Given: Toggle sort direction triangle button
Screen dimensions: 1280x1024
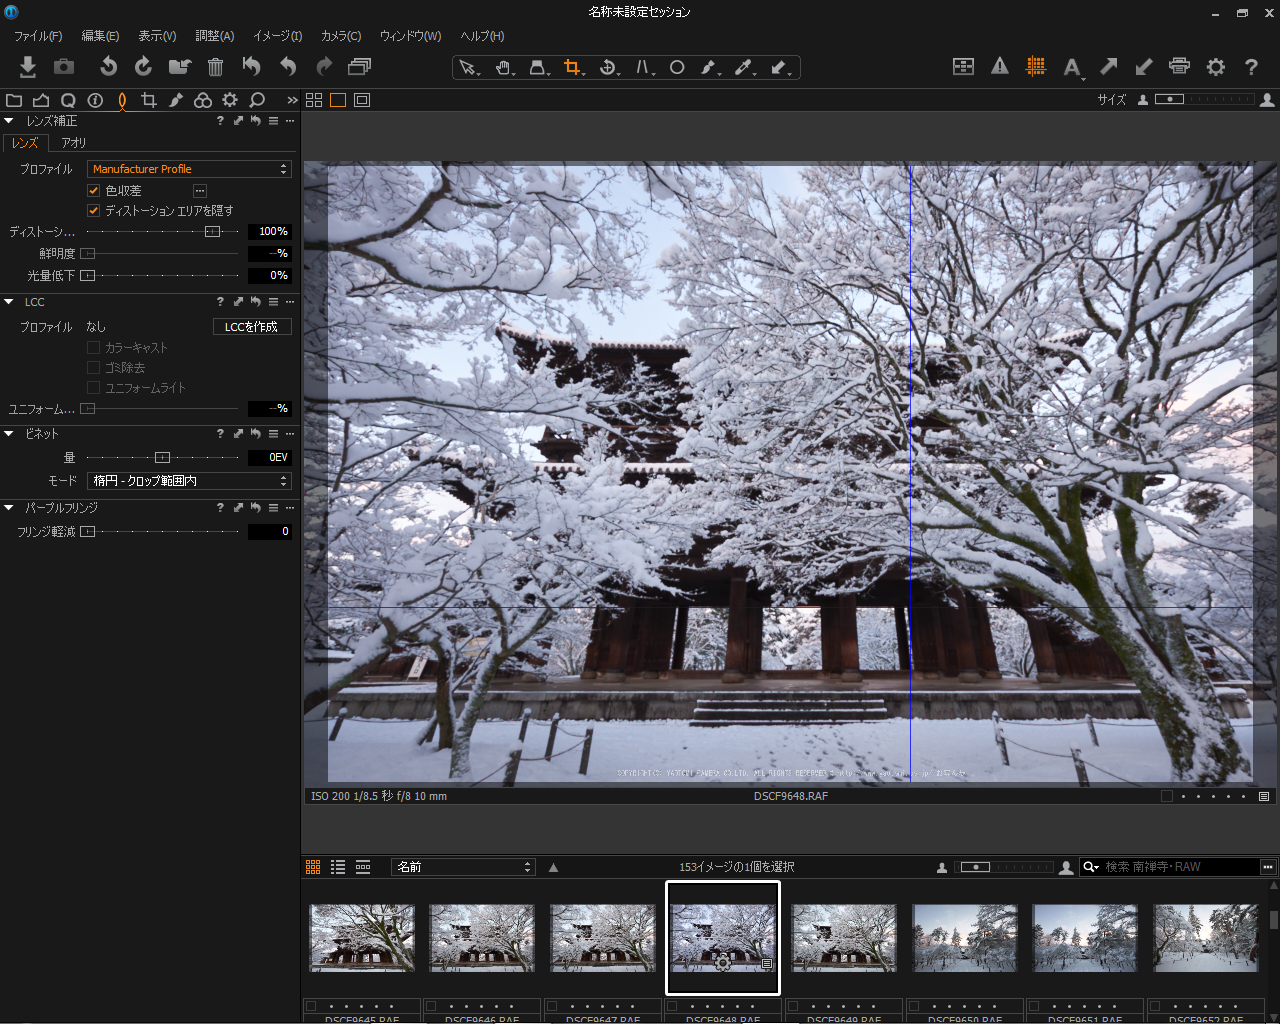Looking at the screenshot, I should 553,867.
